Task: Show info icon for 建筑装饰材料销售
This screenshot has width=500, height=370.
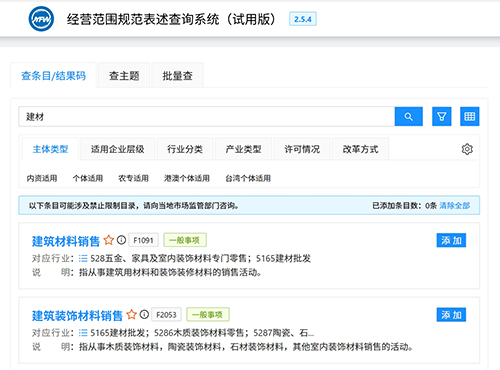Action: click(x=144, y=314)
